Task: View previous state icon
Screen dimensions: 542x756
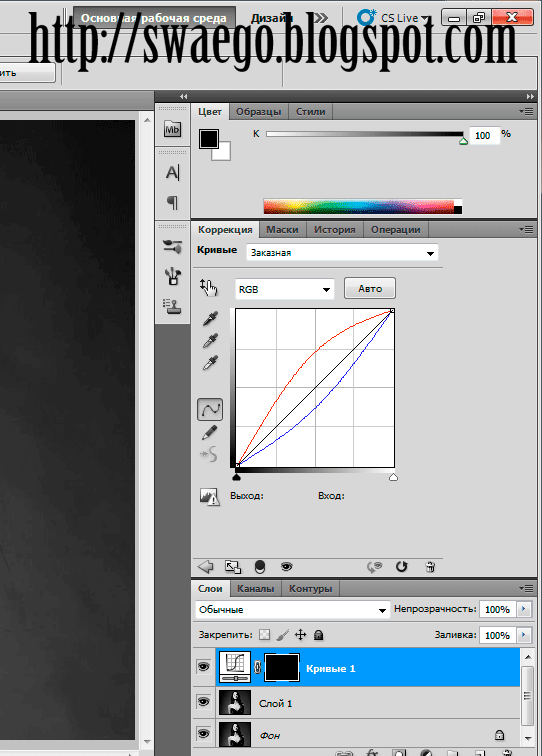Action: coord(375,567)
